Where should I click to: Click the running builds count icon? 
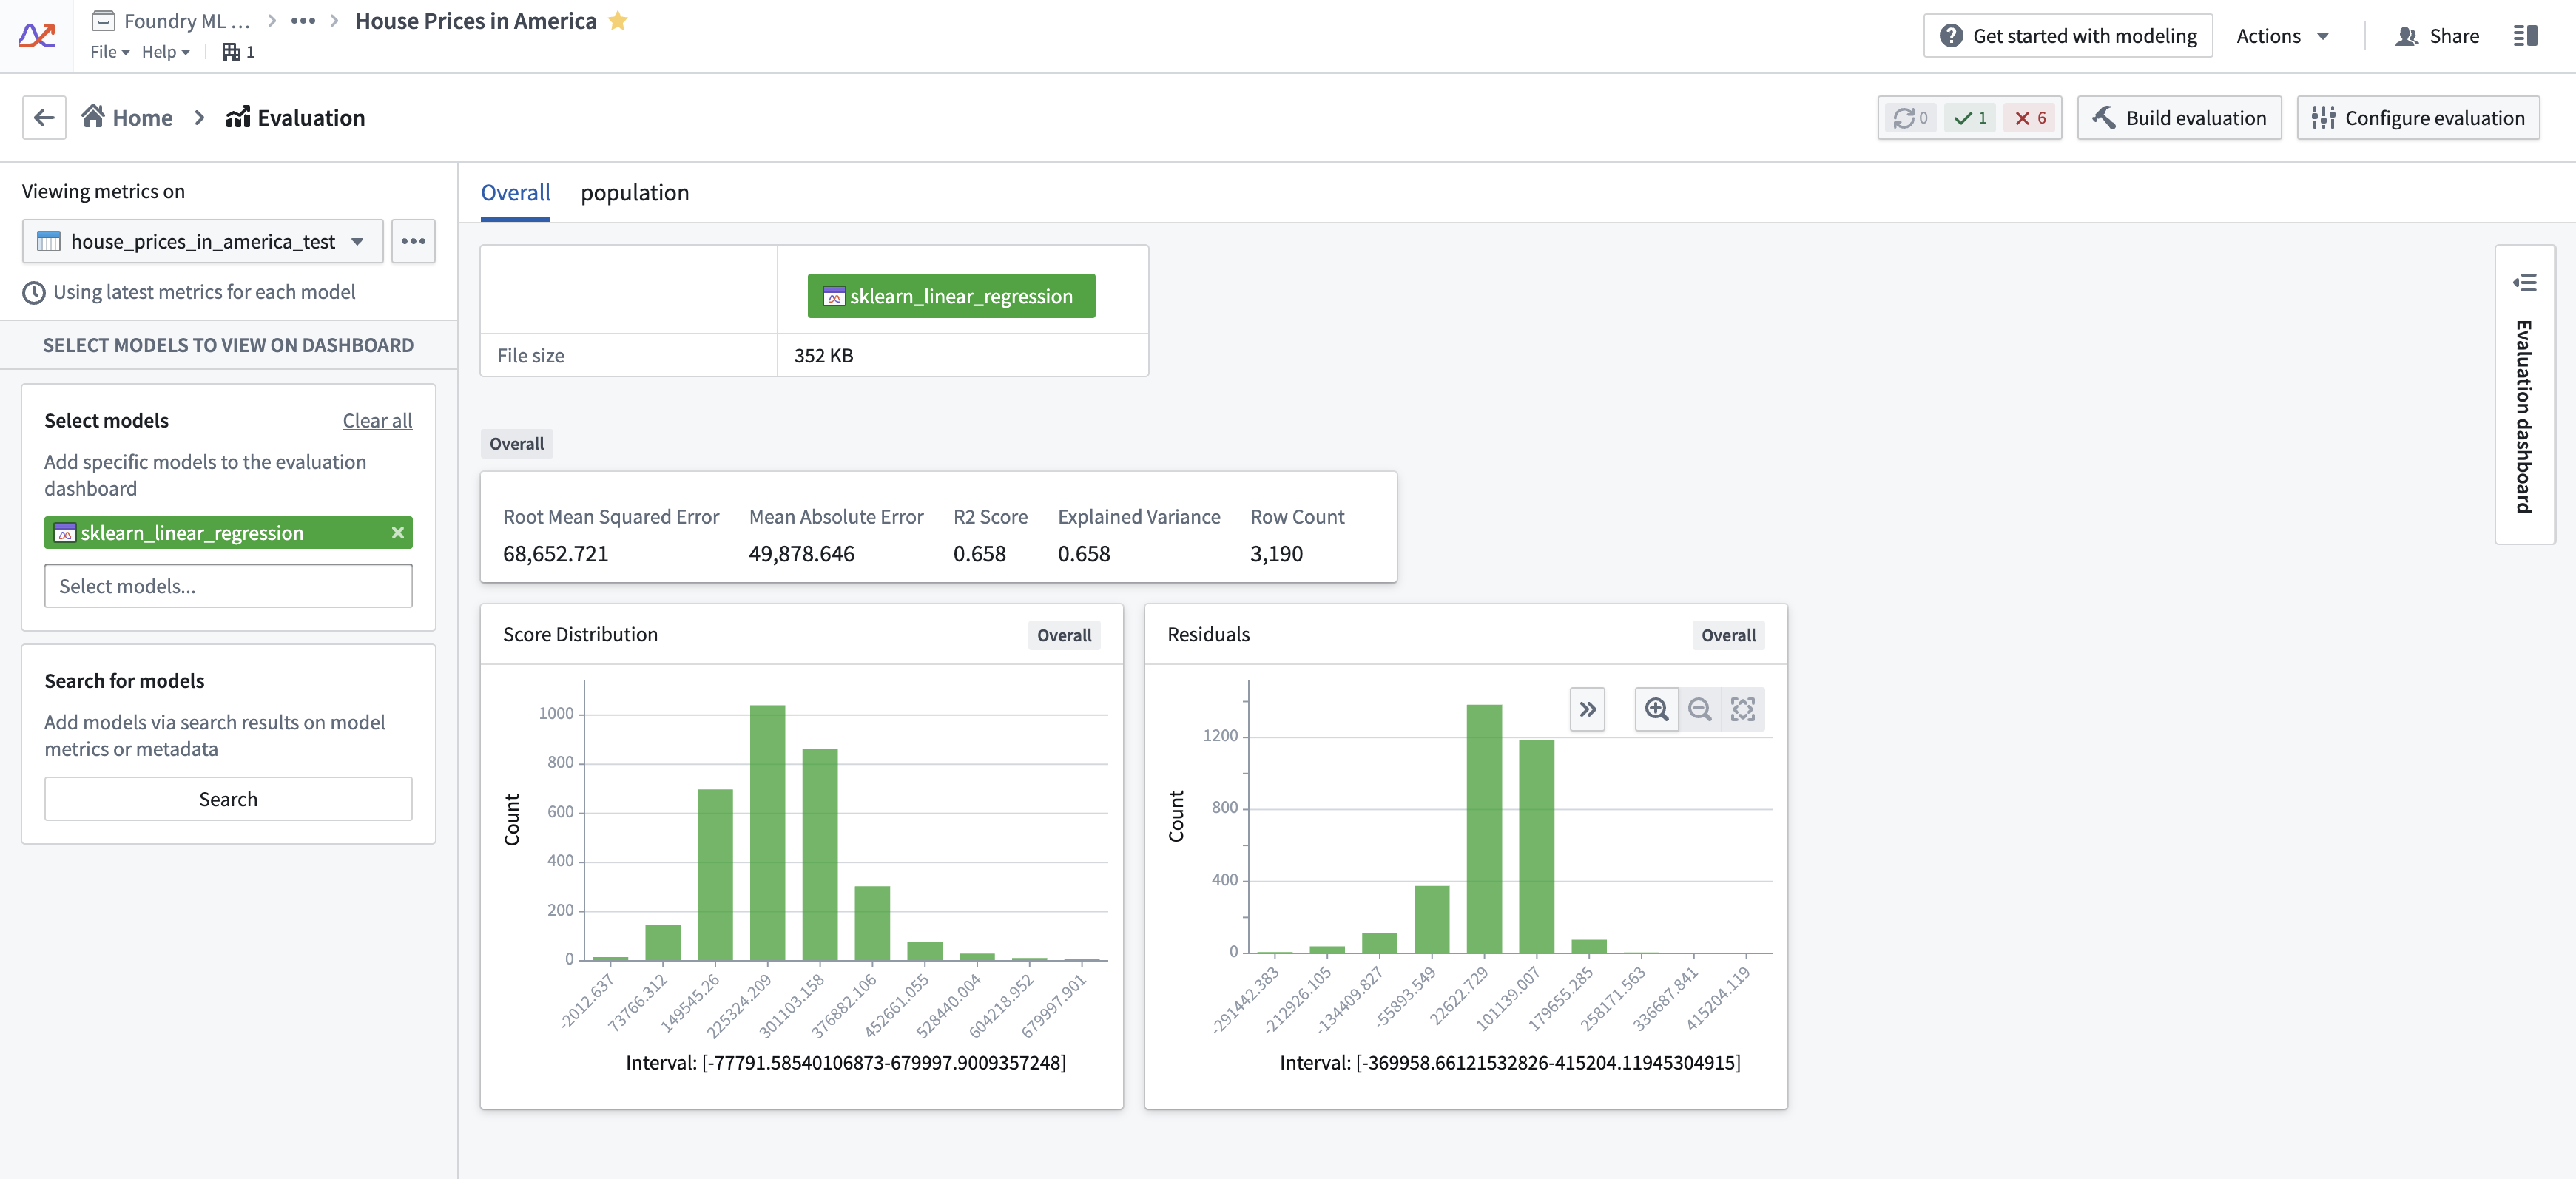pos(1910,118)
